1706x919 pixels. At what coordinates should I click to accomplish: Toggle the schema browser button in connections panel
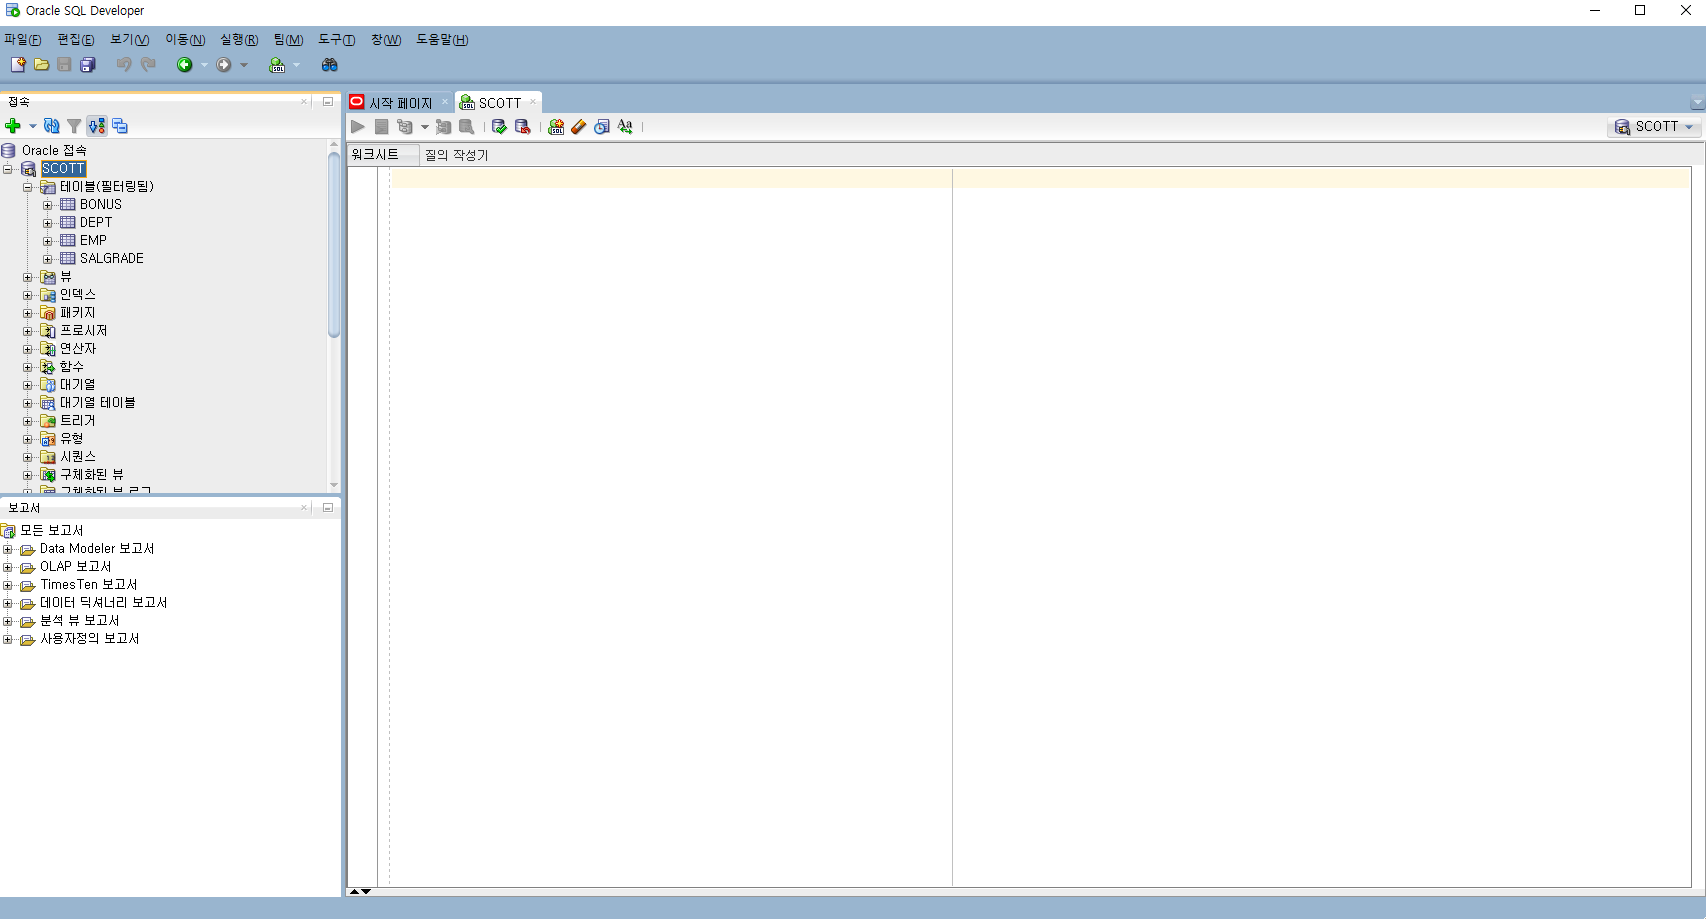[x=96, y=126]
